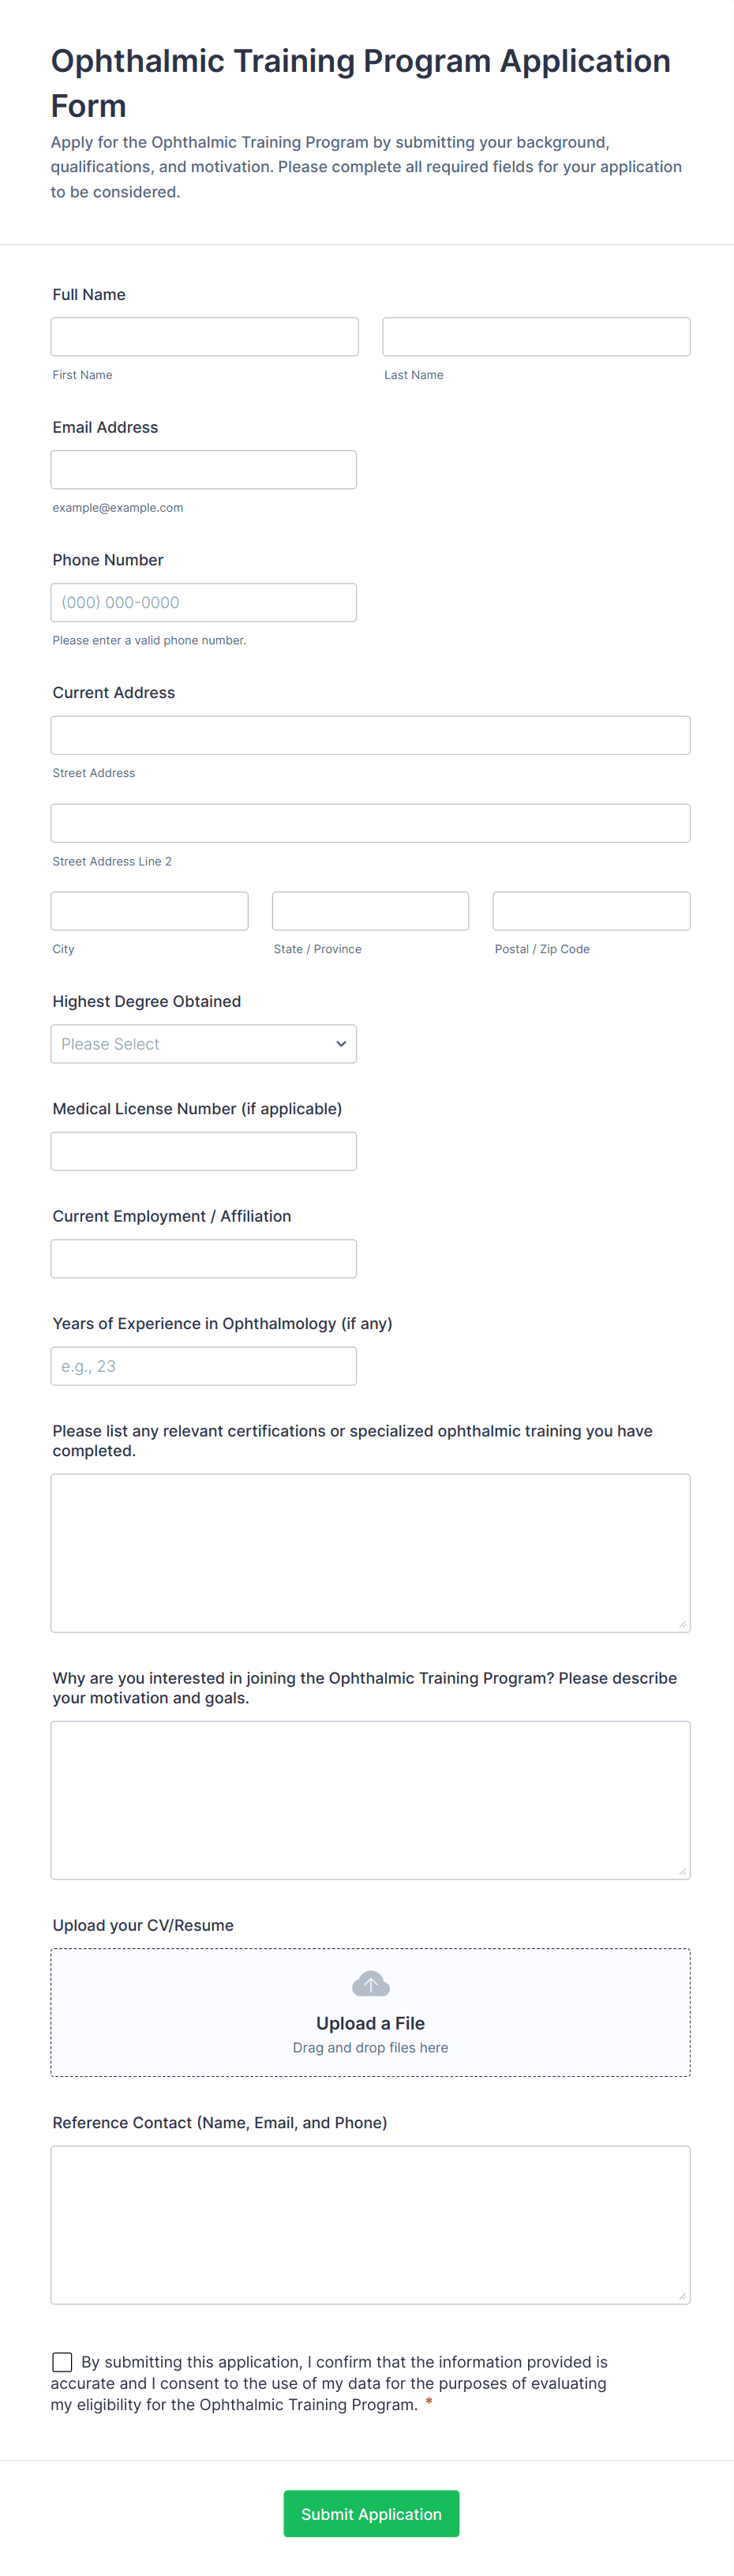The width and height of the screenshot is (734, 2576).
Task: Focus the Street Address field
Action: coord(370,735)
